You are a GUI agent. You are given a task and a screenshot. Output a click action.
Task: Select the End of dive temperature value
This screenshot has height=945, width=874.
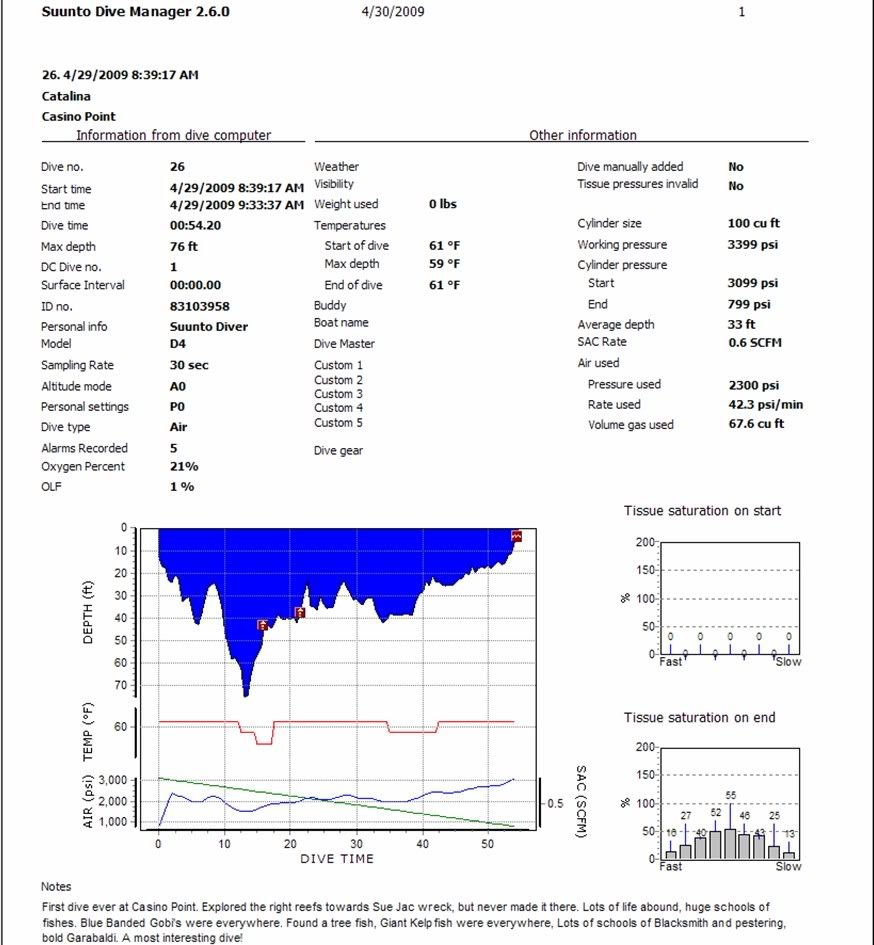coord(444,285)
